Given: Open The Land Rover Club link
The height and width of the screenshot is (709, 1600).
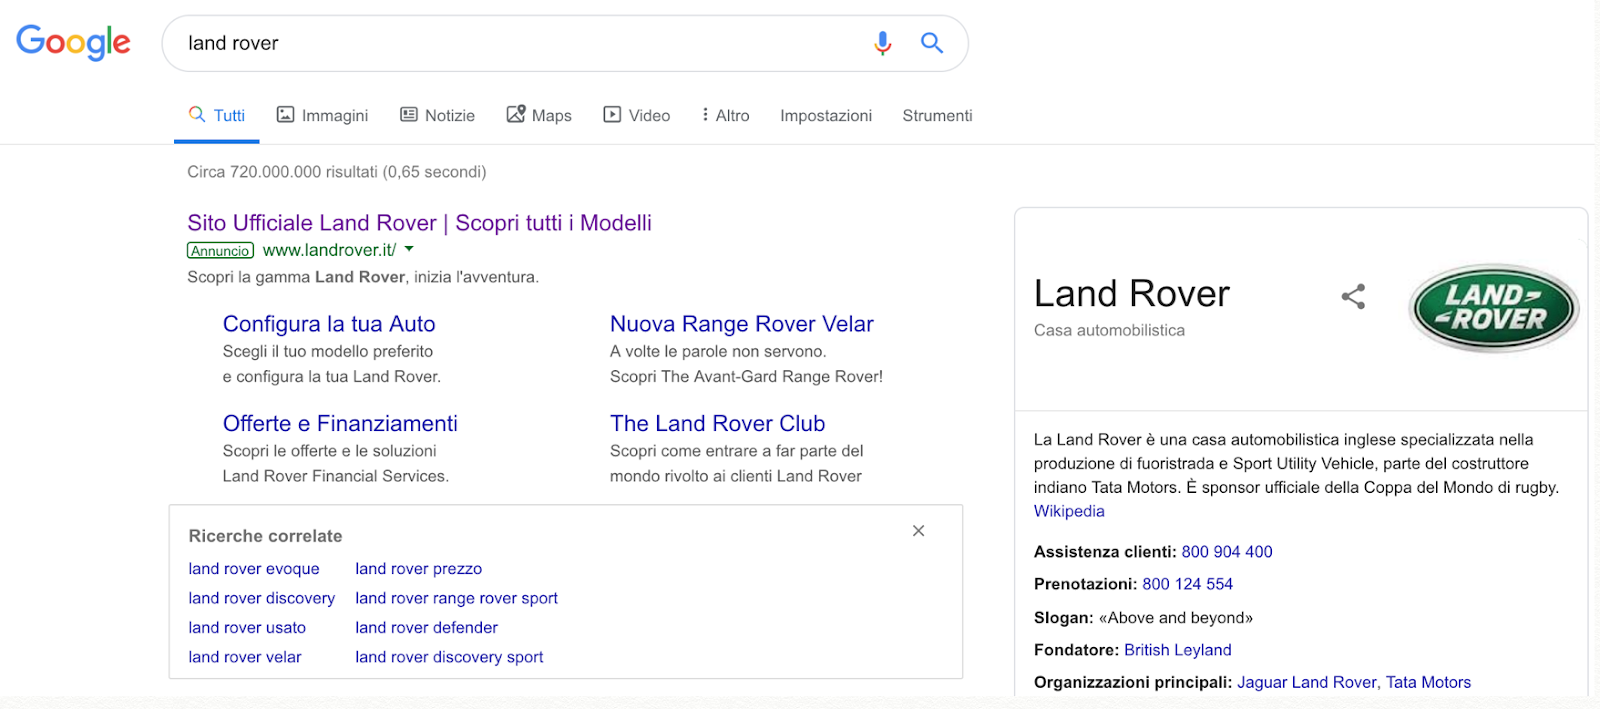Looking at the screenshot, I should [717, 424].
